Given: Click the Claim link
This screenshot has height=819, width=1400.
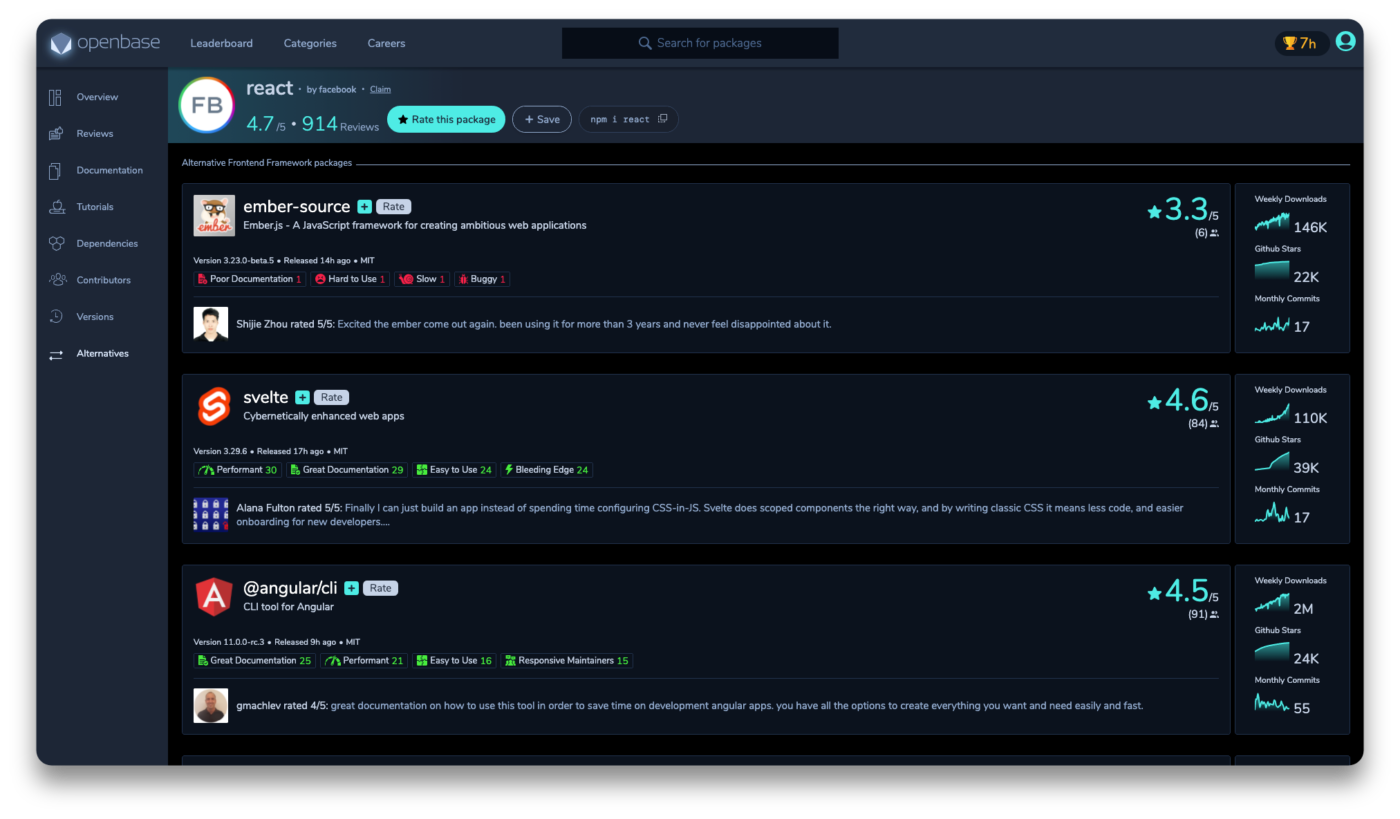Looking at the screenshot, I should [380, 90].
